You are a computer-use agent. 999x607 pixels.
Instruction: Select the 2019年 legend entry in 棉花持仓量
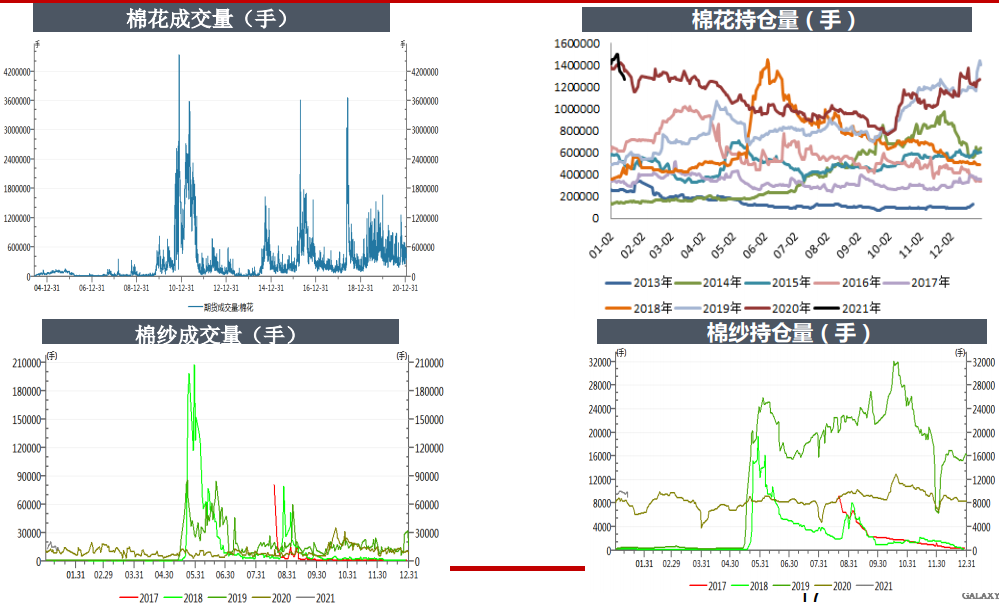(x=717, y=308)
